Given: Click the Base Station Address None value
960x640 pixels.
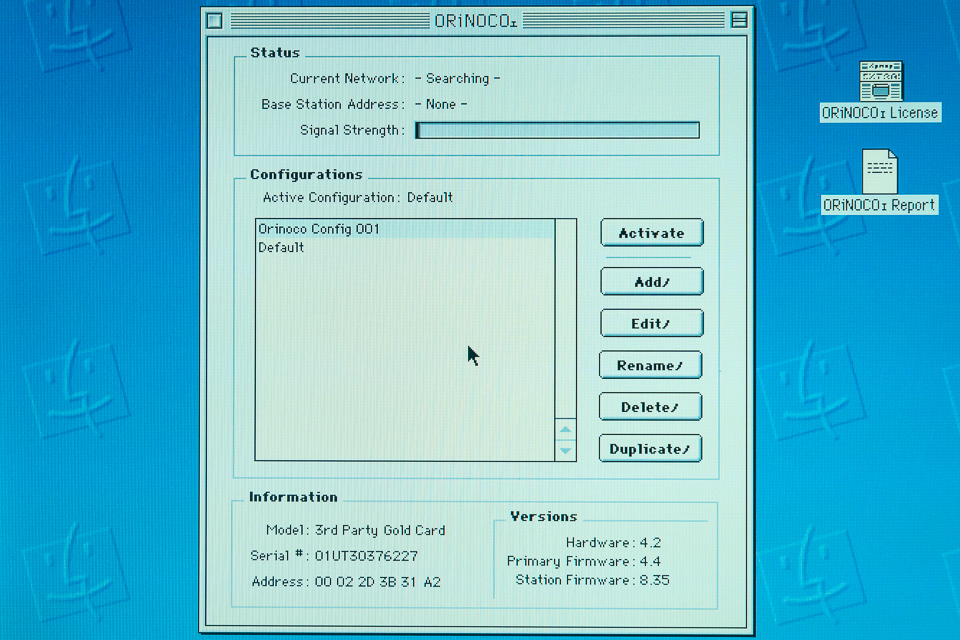Looking at the screenshot, I should [441, 104].
